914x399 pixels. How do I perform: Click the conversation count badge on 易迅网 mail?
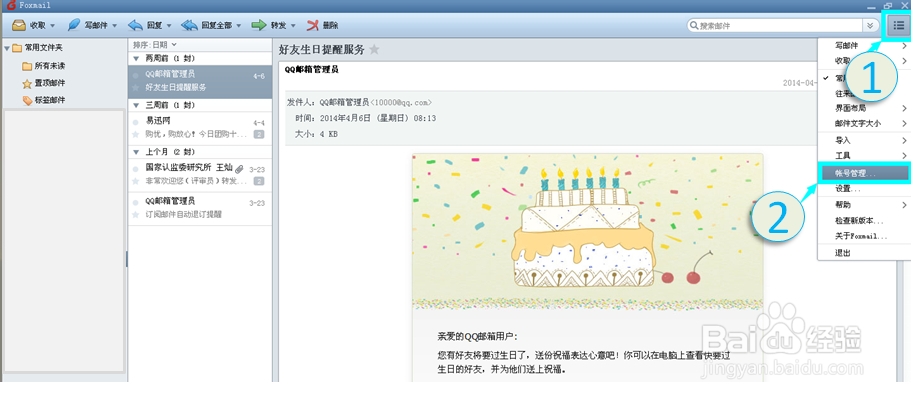tap(259, 135)
